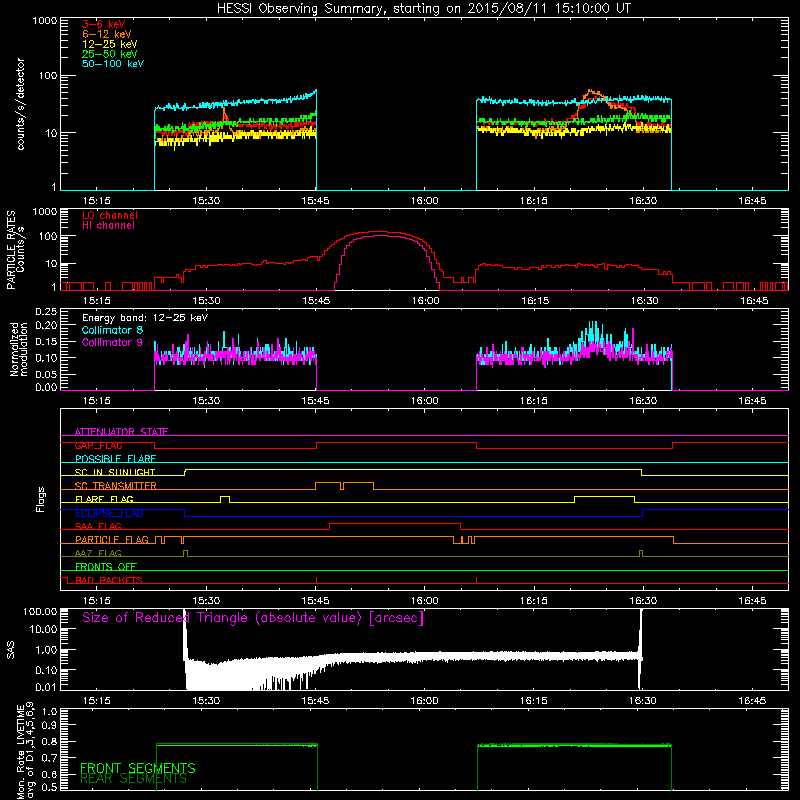Click the orange 6-12 keV flare peak near 16:23
800x800 pixels.
[591, 92]
